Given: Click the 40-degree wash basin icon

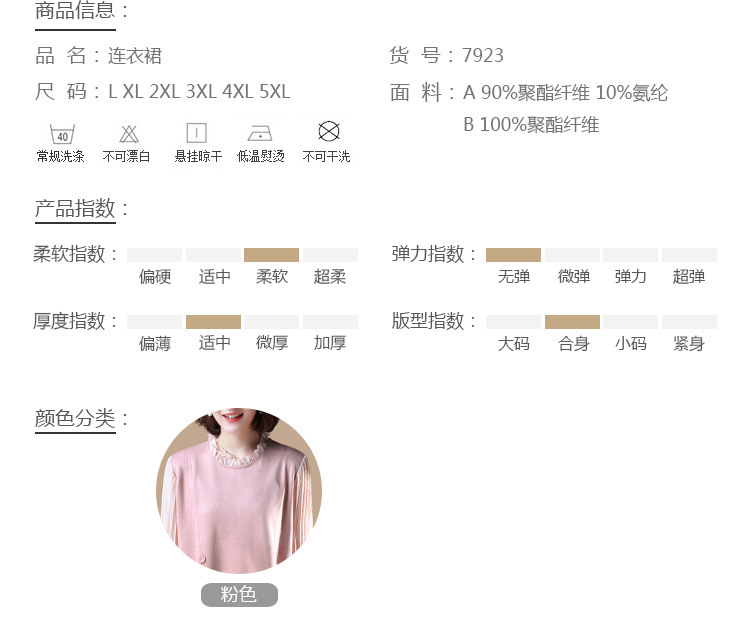Looking at the screenshot, I should click(62, 134).
